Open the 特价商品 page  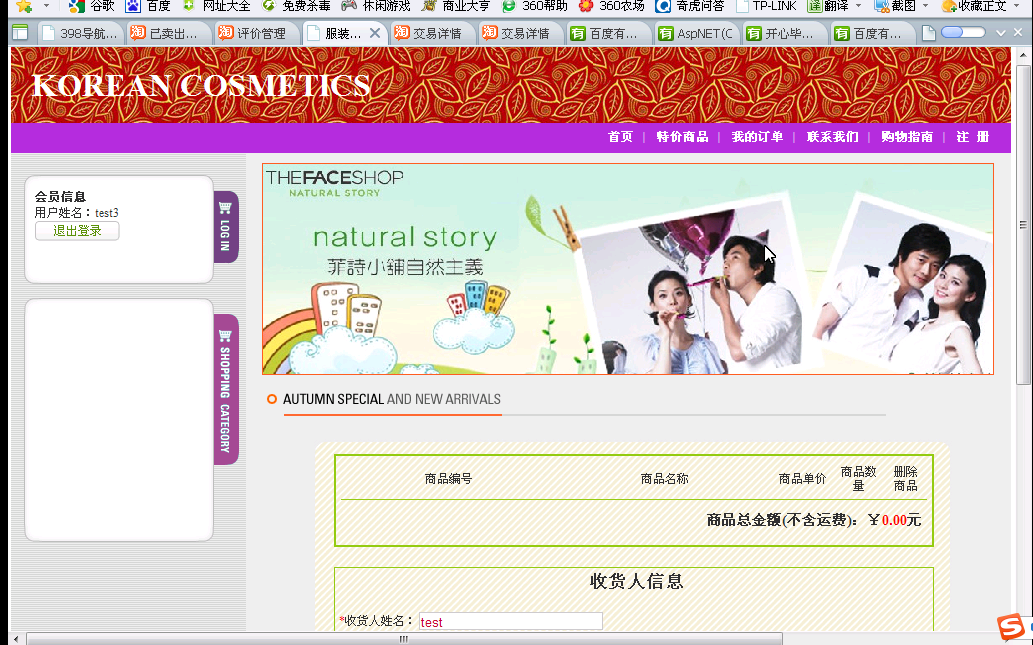[x=682, y=136]
